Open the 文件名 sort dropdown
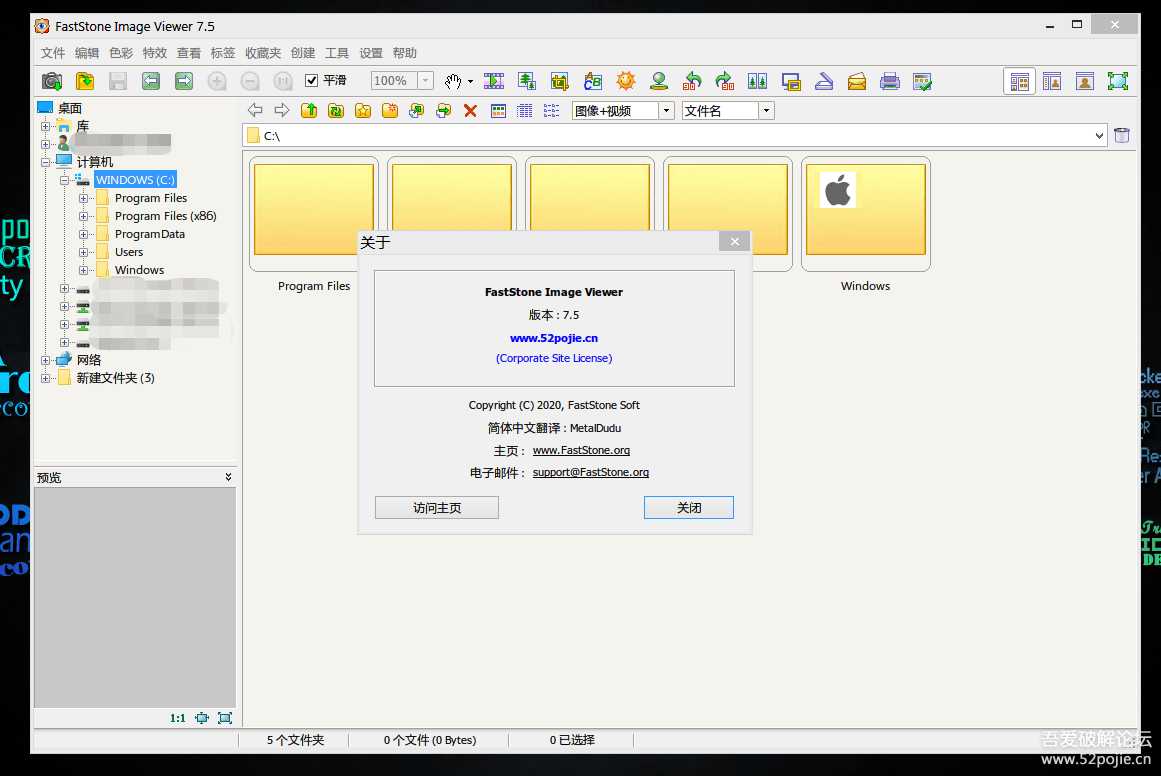Viewport: 1161px width, 776px height. coord(766,111)
